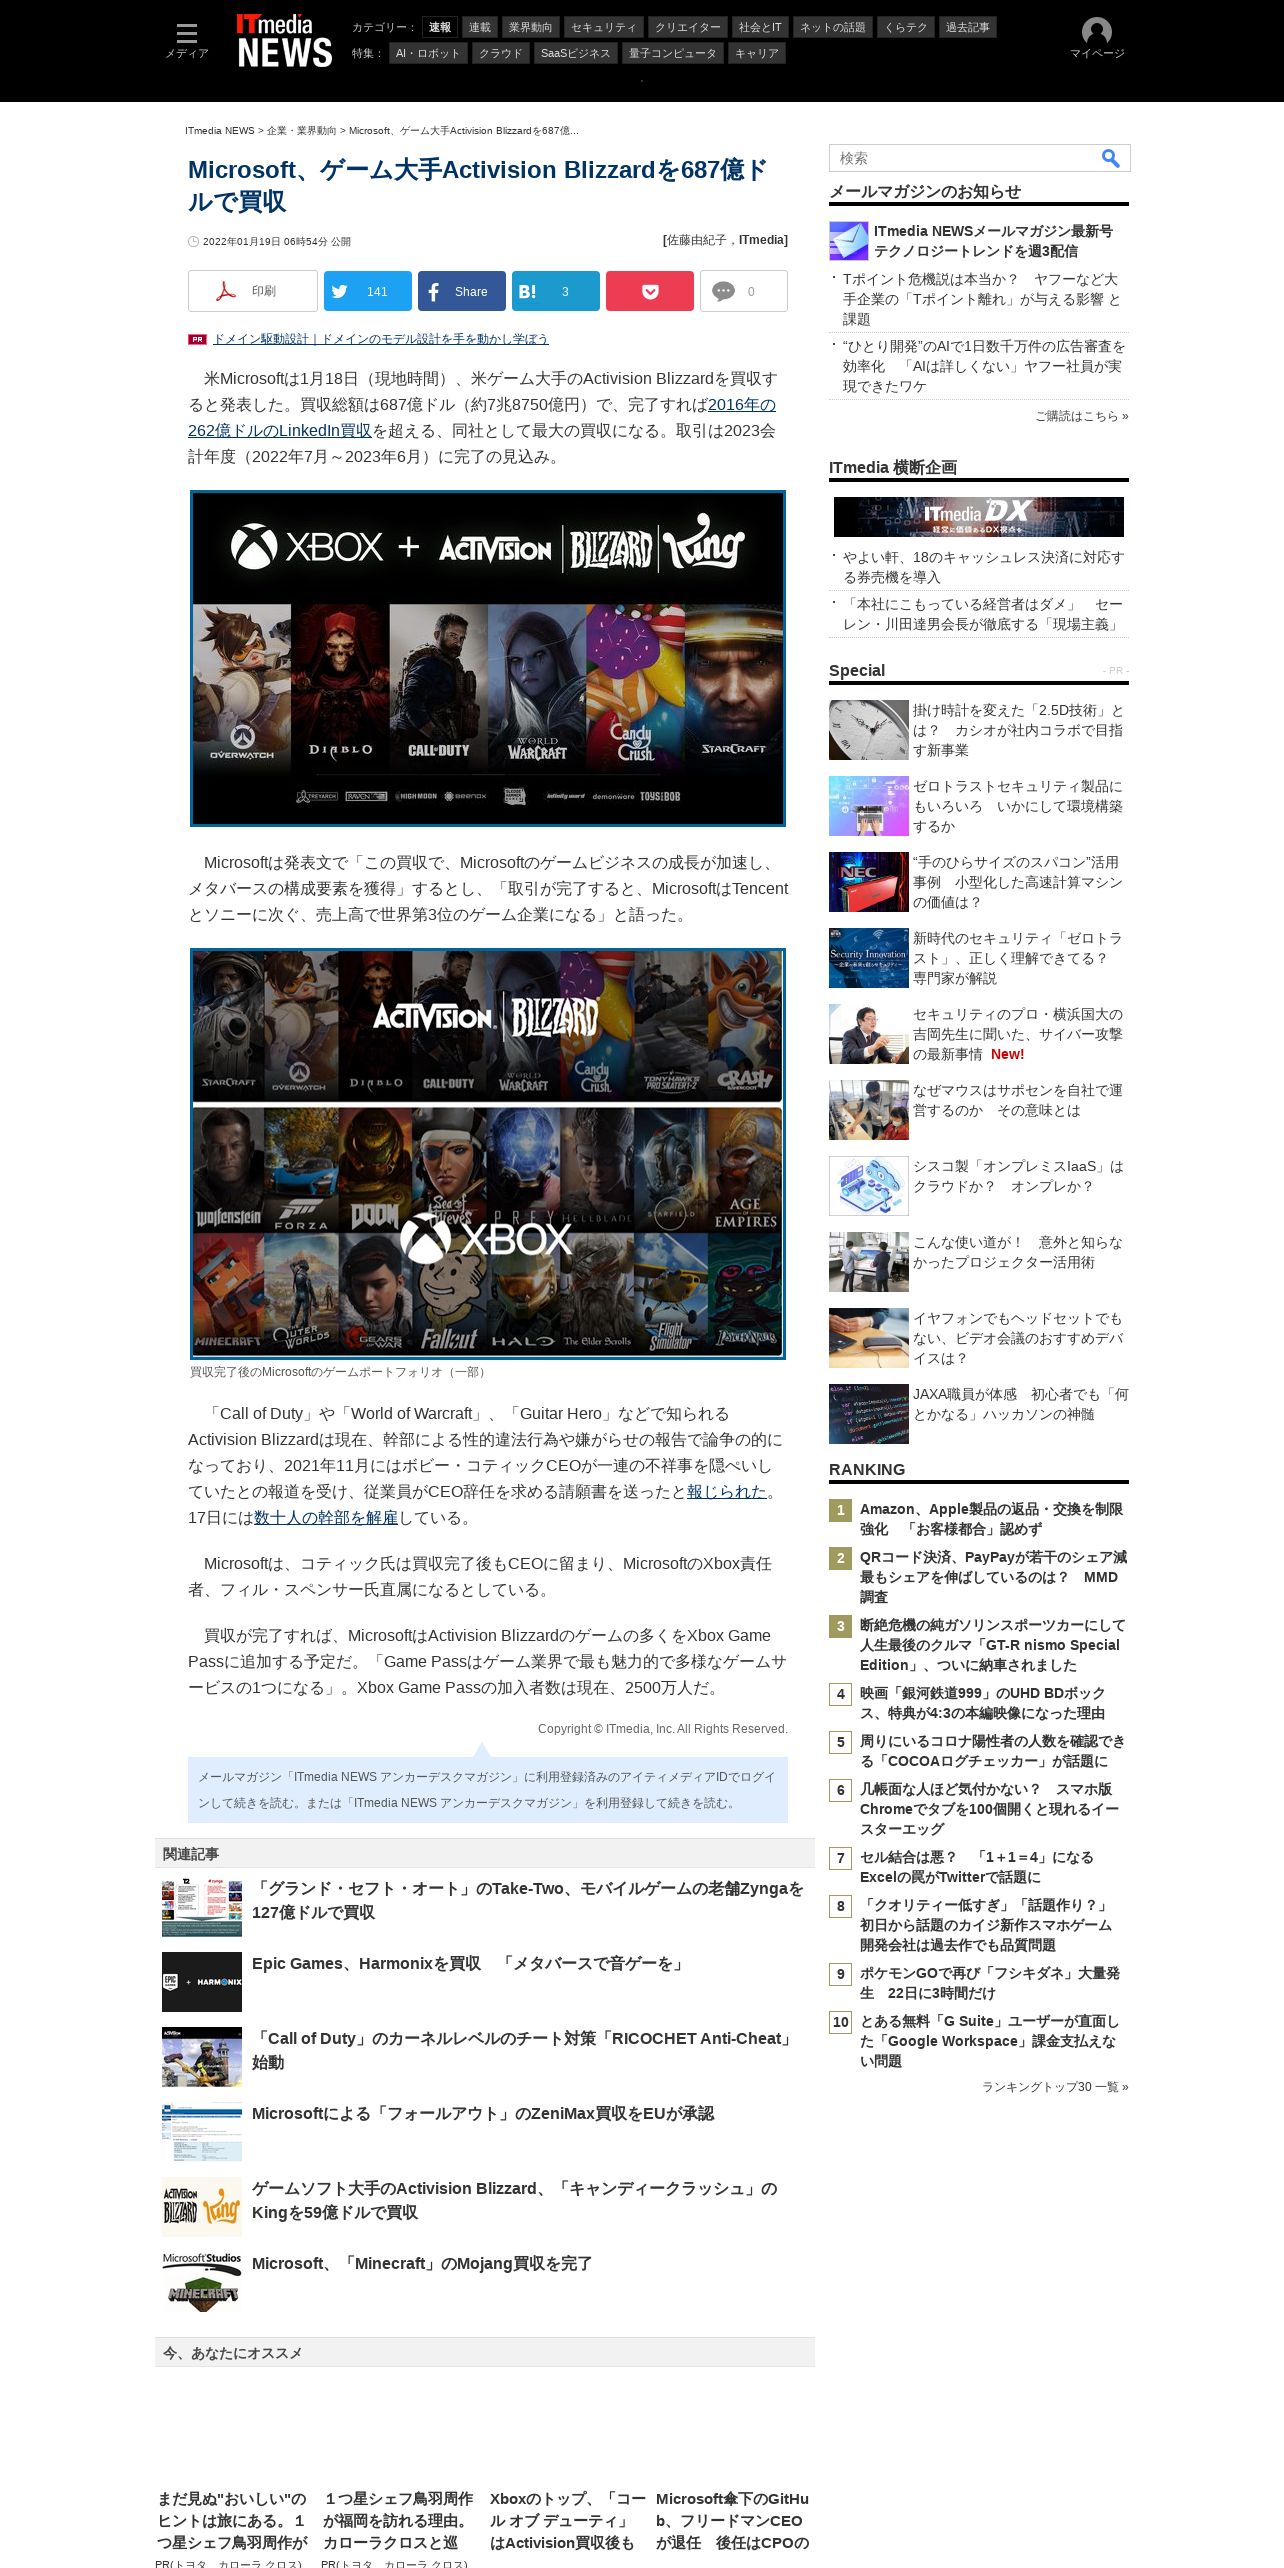Image resolution: width=1284 pixels, height=2568 pixels.
Task: Open くらテク category
Action: pos(906,27)
